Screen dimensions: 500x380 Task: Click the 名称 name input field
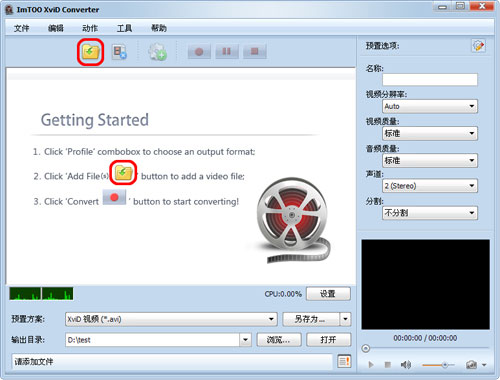coord(430,79)
